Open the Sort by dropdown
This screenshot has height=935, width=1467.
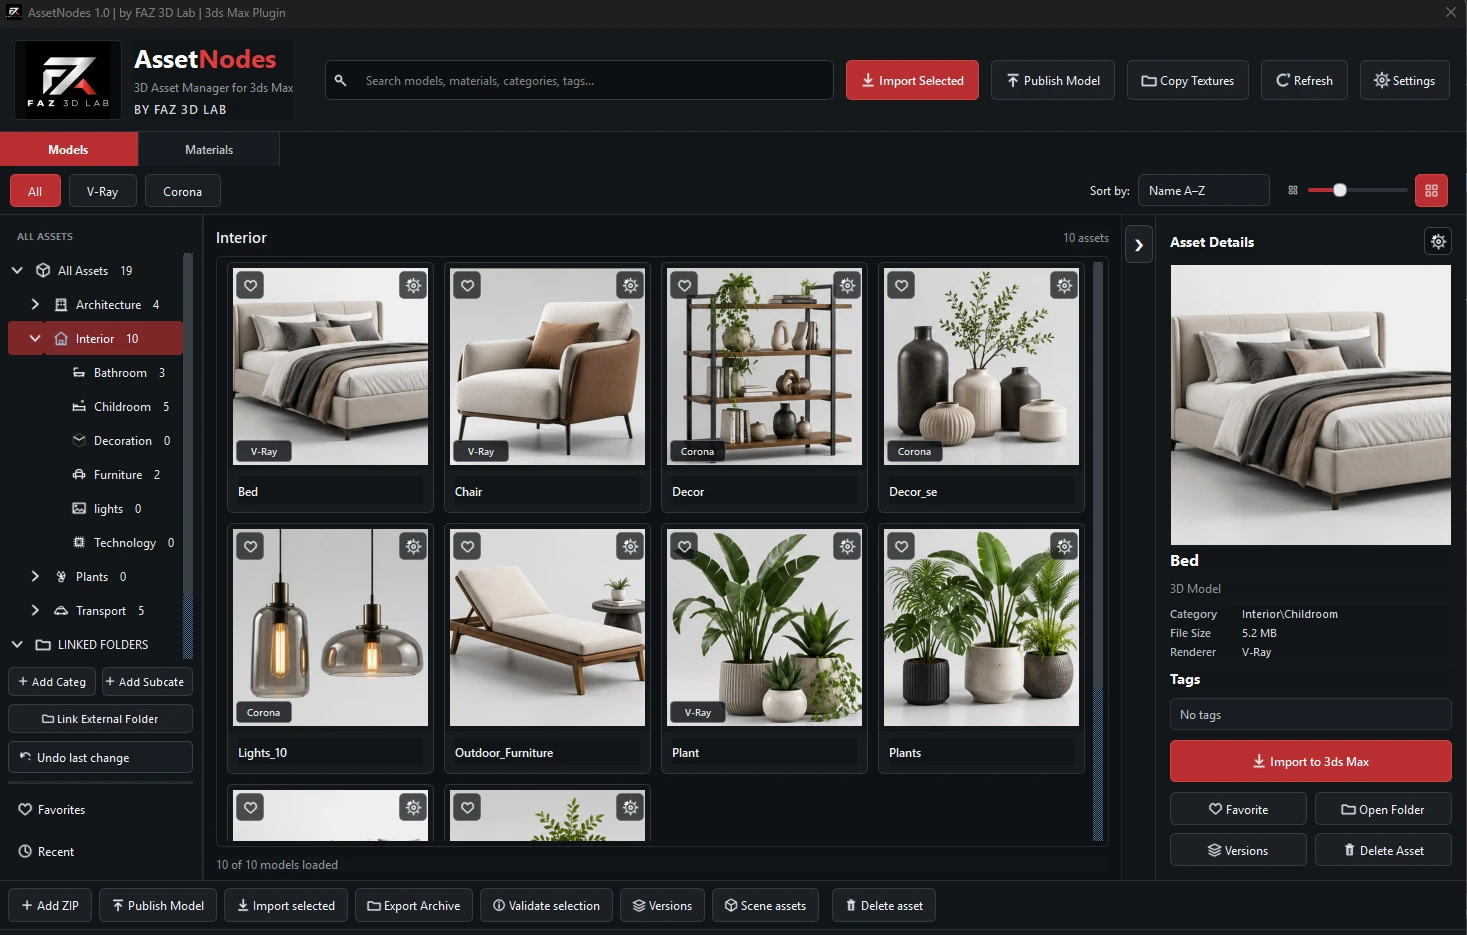point(1203,190)
